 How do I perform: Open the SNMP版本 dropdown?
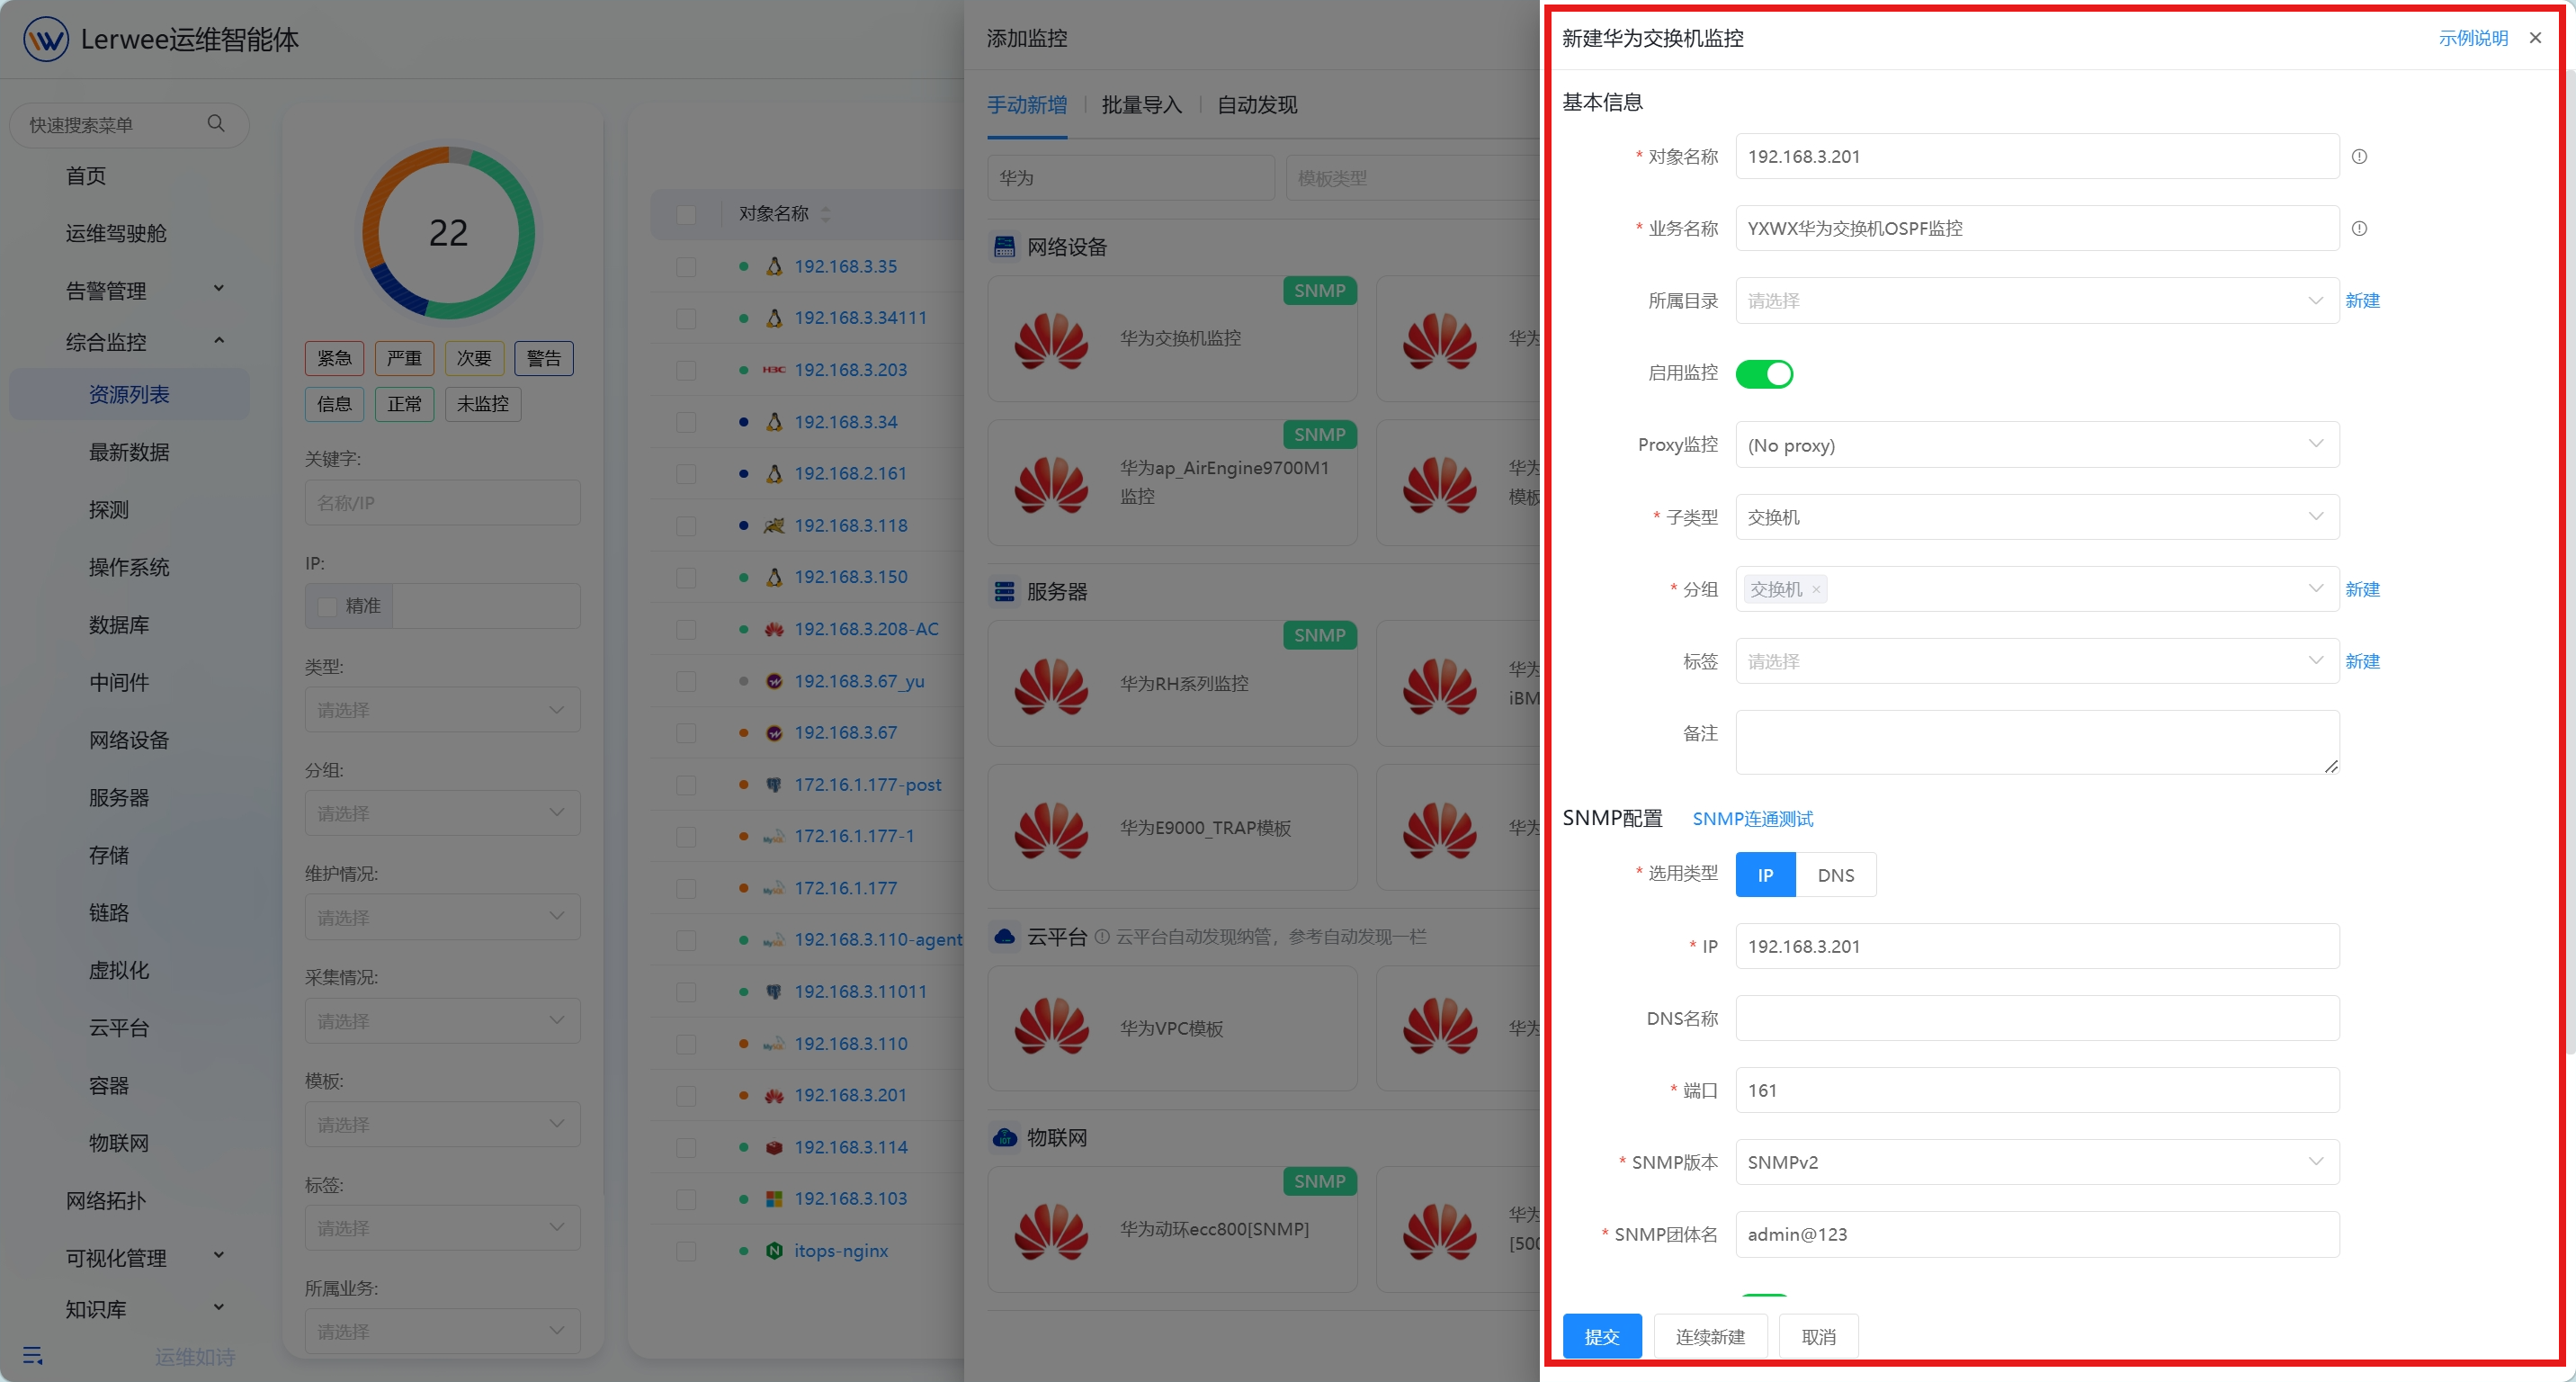click(x=2037, y=1162)
